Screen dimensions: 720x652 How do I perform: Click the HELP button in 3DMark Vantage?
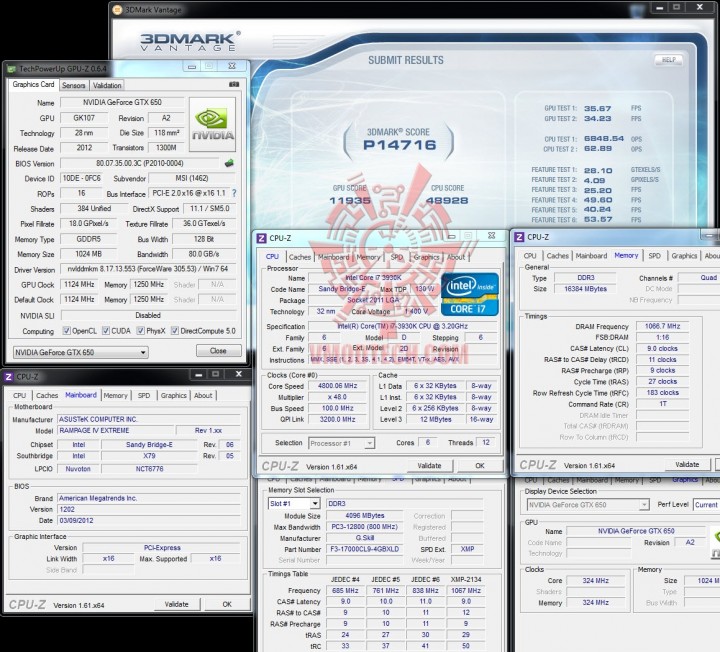coord(669,60)
